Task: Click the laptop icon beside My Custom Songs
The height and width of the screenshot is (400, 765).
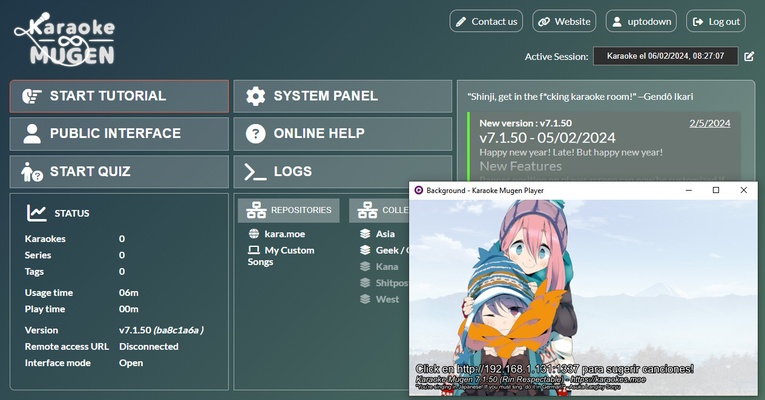Action: click(x=254, y=250)
